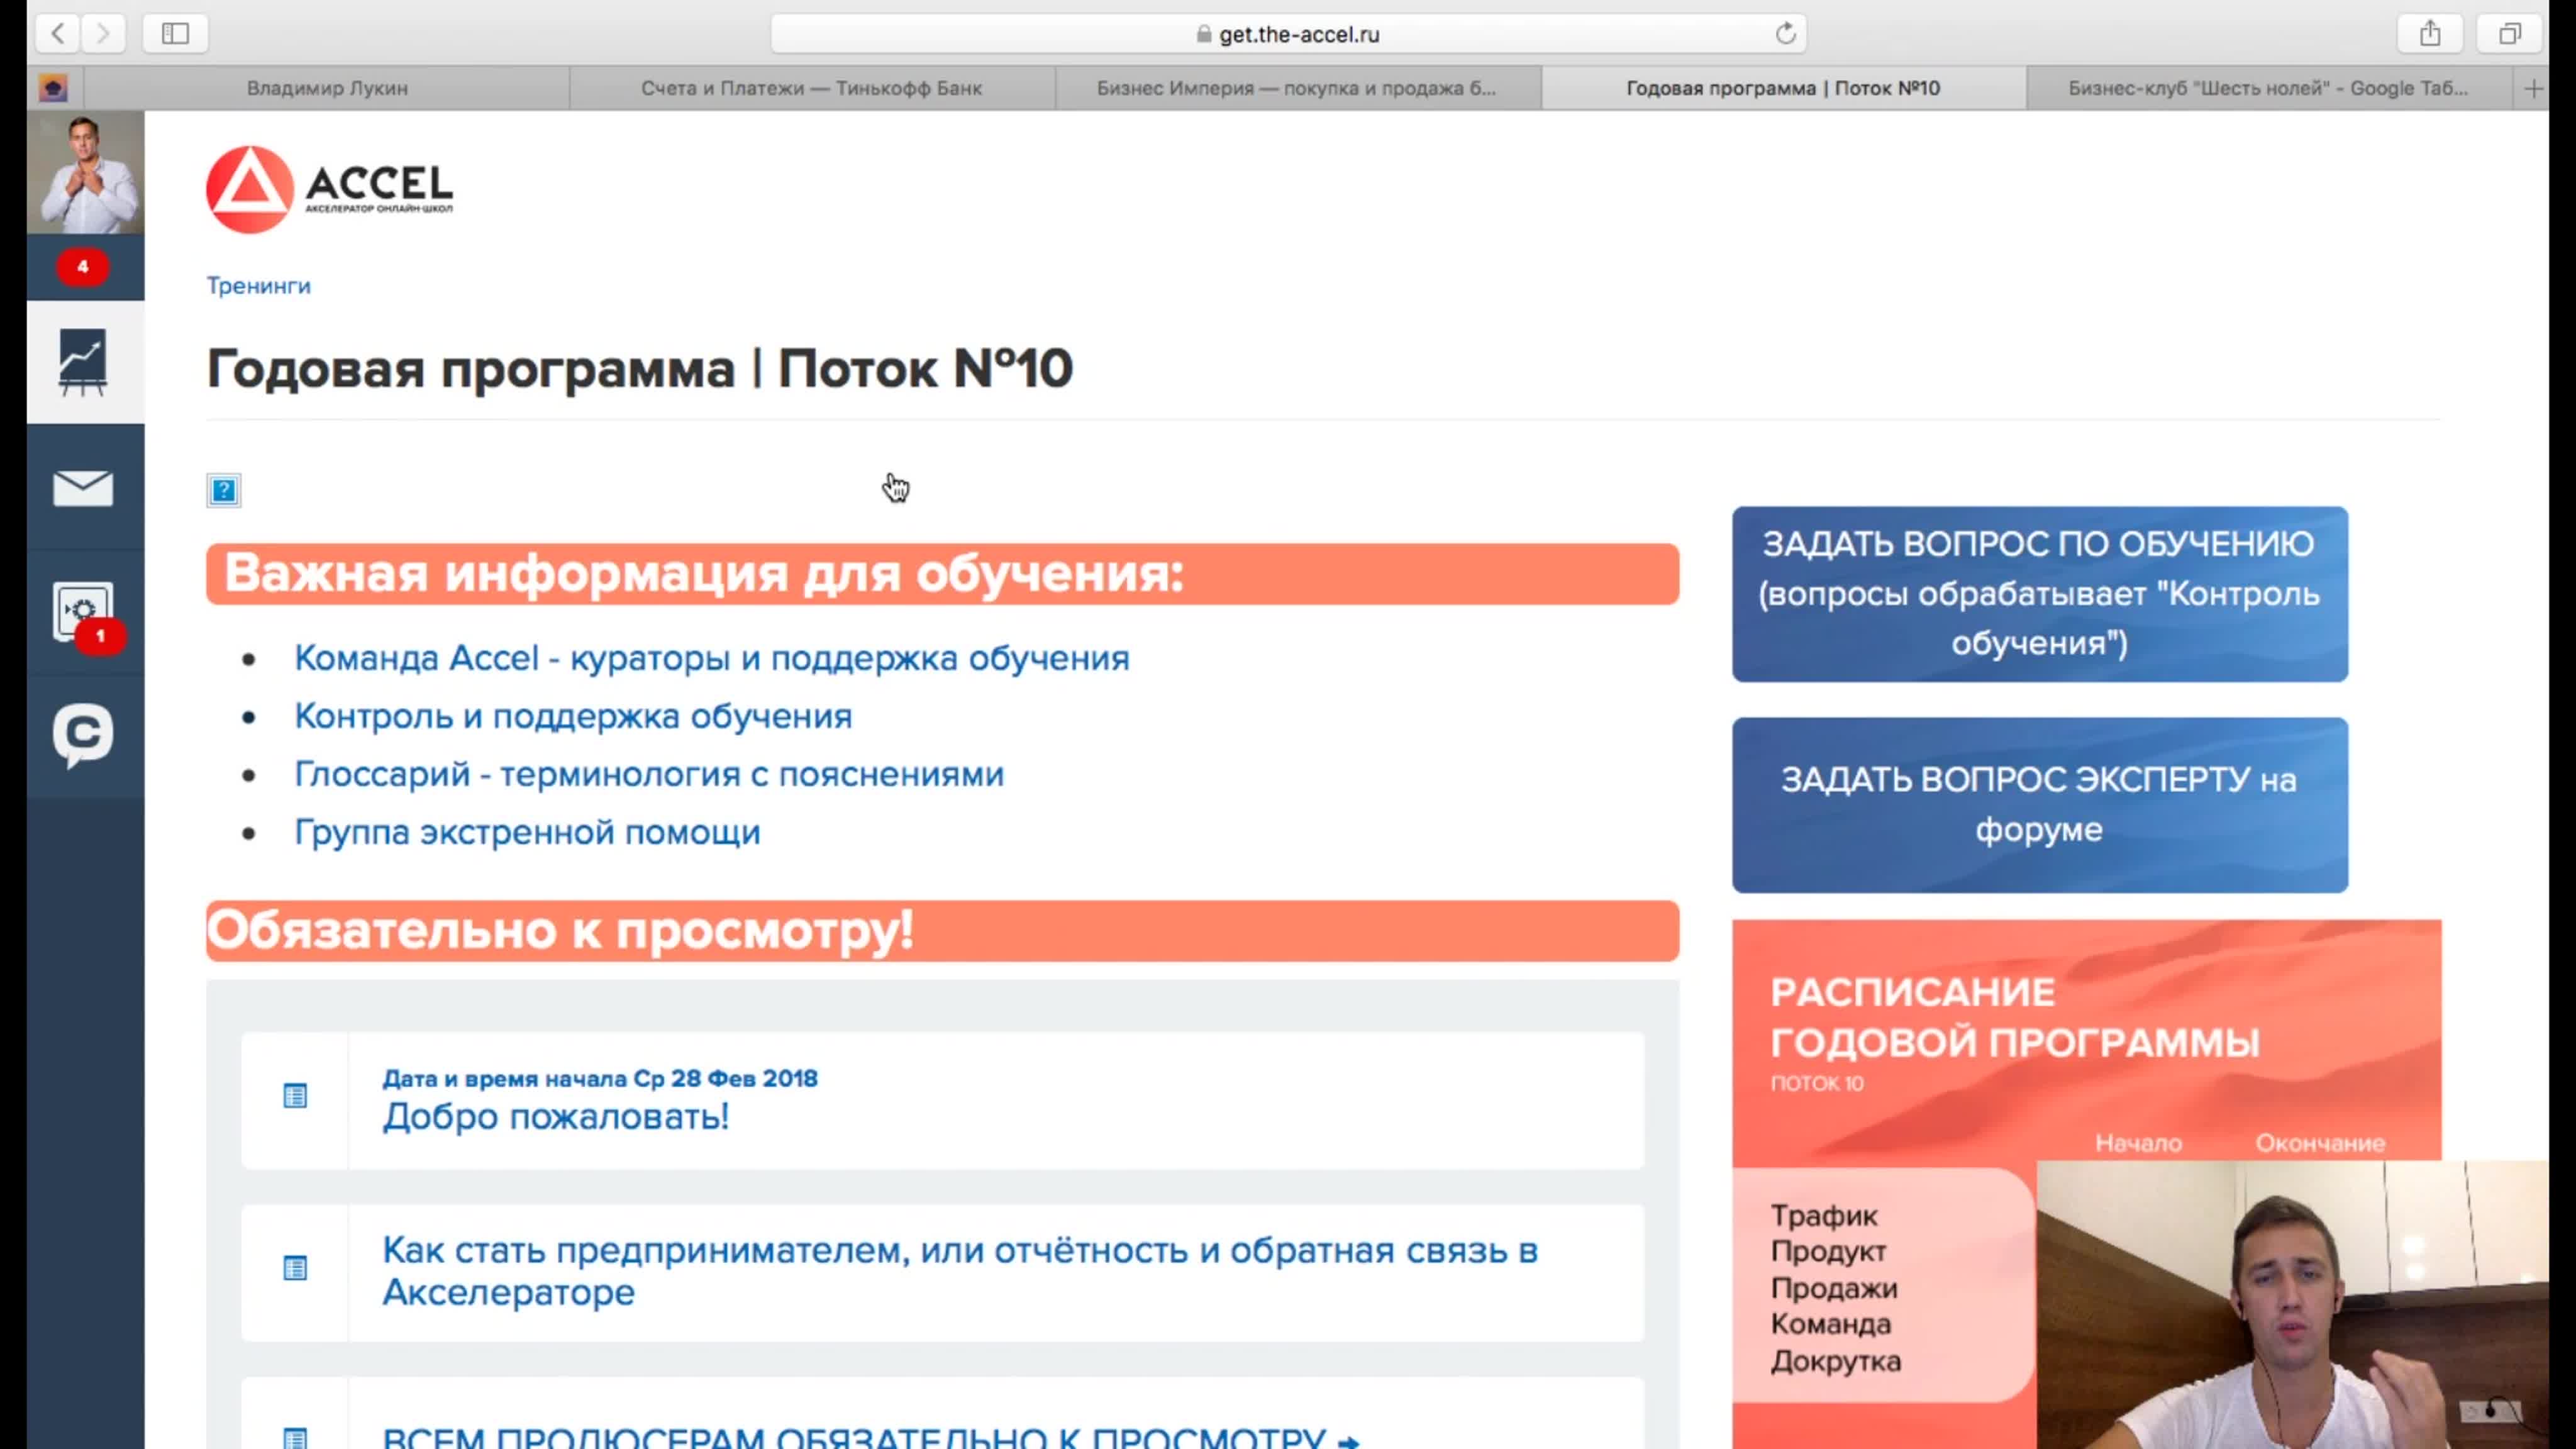This screenshot has width=2576, height=1449.
Task: Open messages envelope icon in sidebar
Action: (84, 488)
